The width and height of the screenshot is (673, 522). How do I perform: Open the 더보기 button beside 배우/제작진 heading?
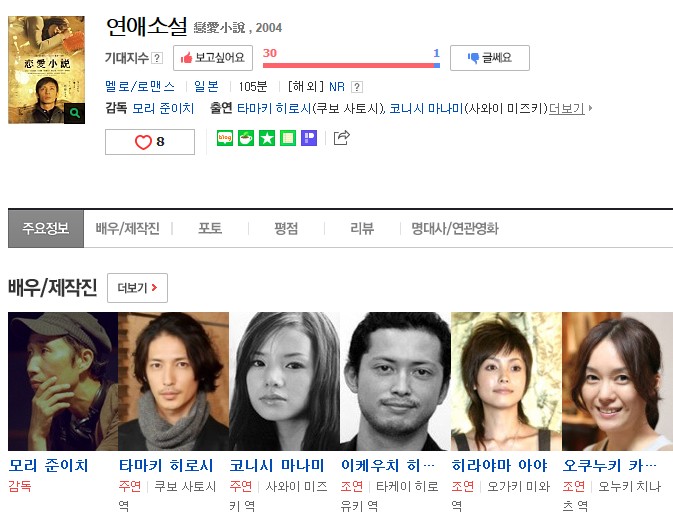pyautogui.click(x=137, y=288)
